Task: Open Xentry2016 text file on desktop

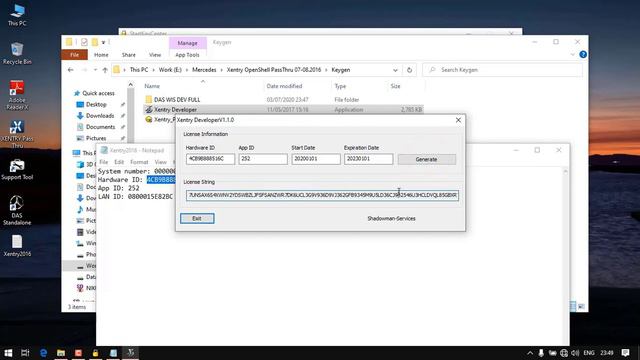Action: tap(17, 246)
